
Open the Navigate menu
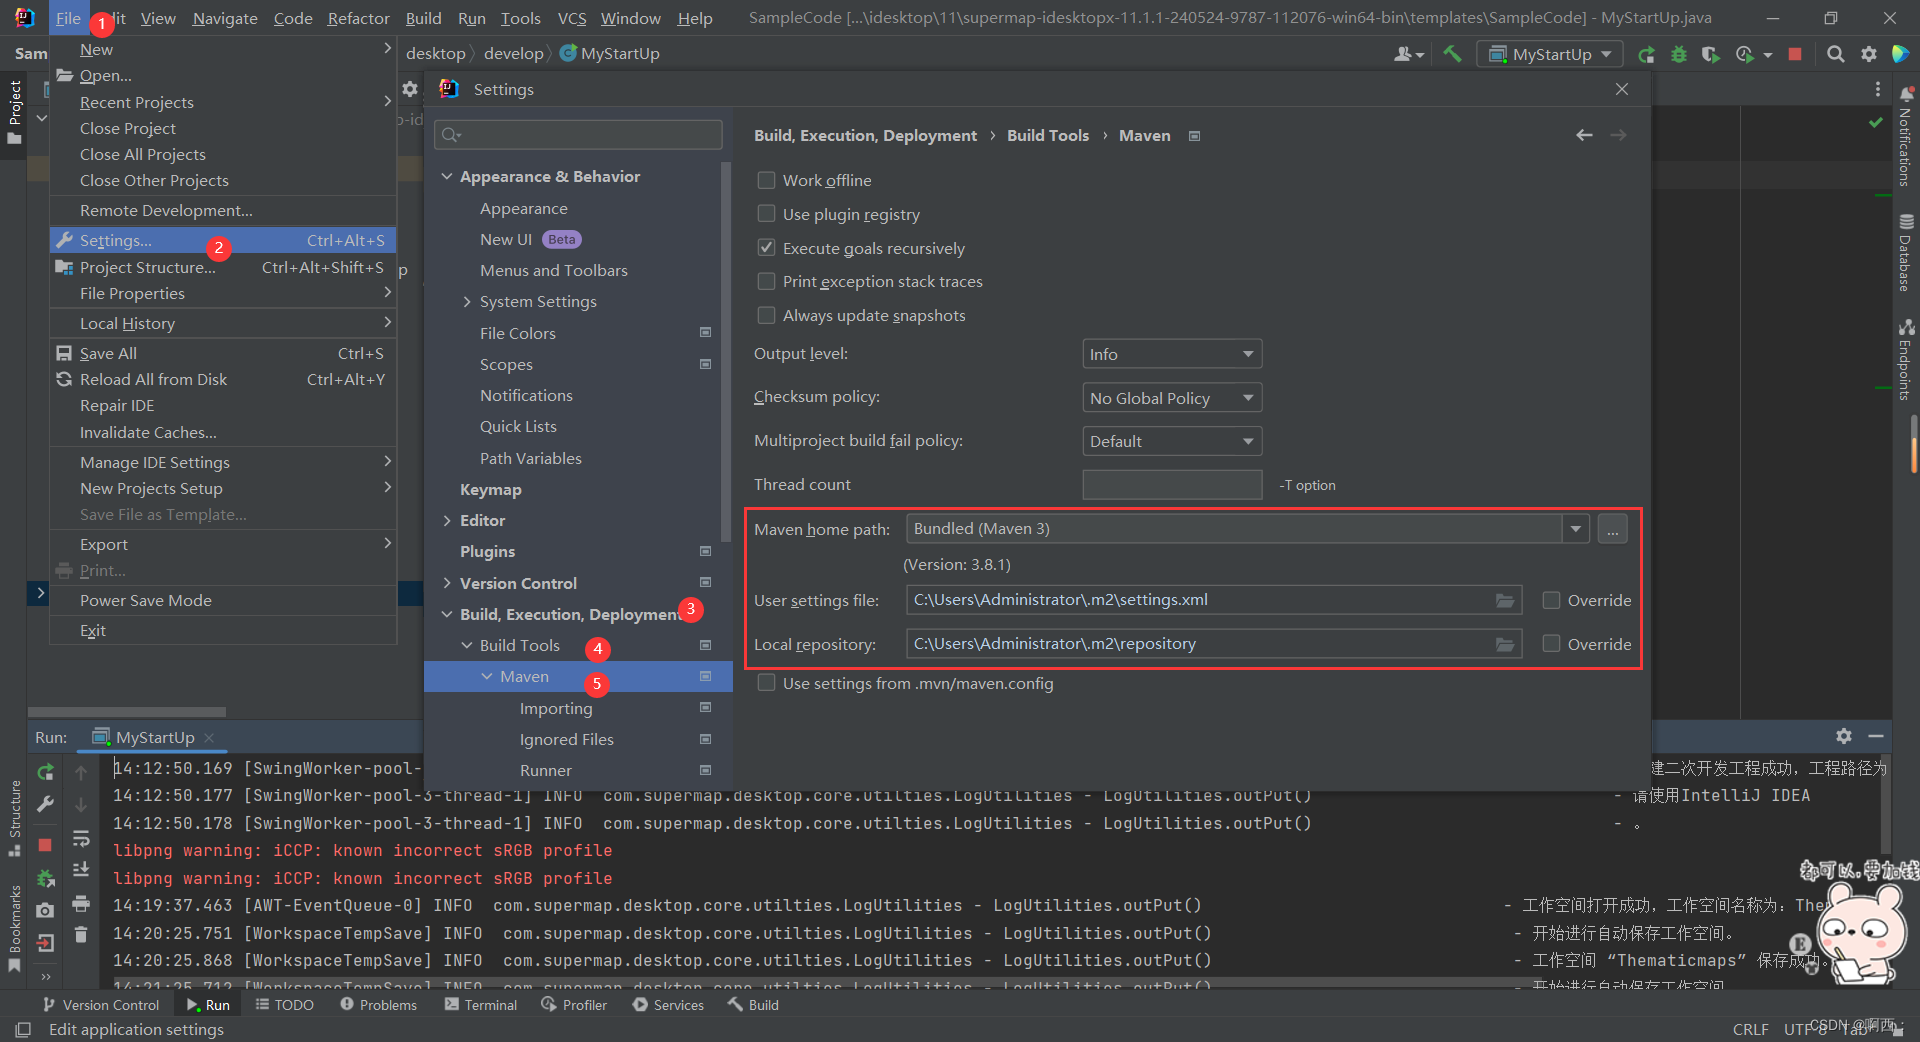point(225,18)
